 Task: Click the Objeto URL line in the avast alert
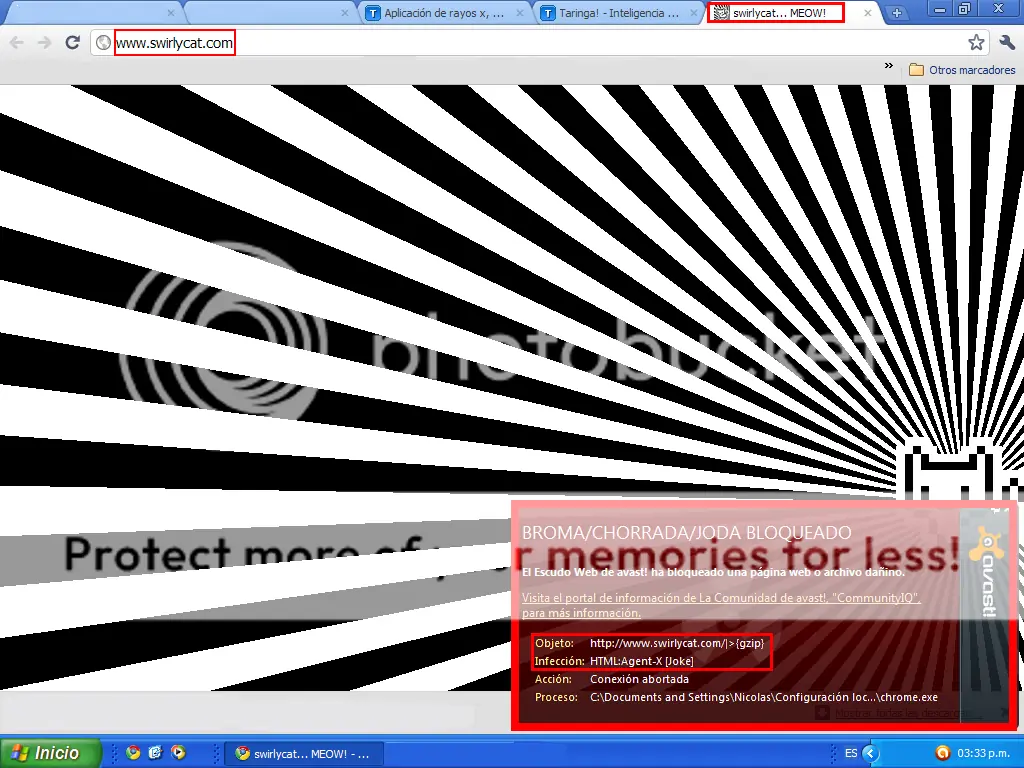click(x=650, y=643)
